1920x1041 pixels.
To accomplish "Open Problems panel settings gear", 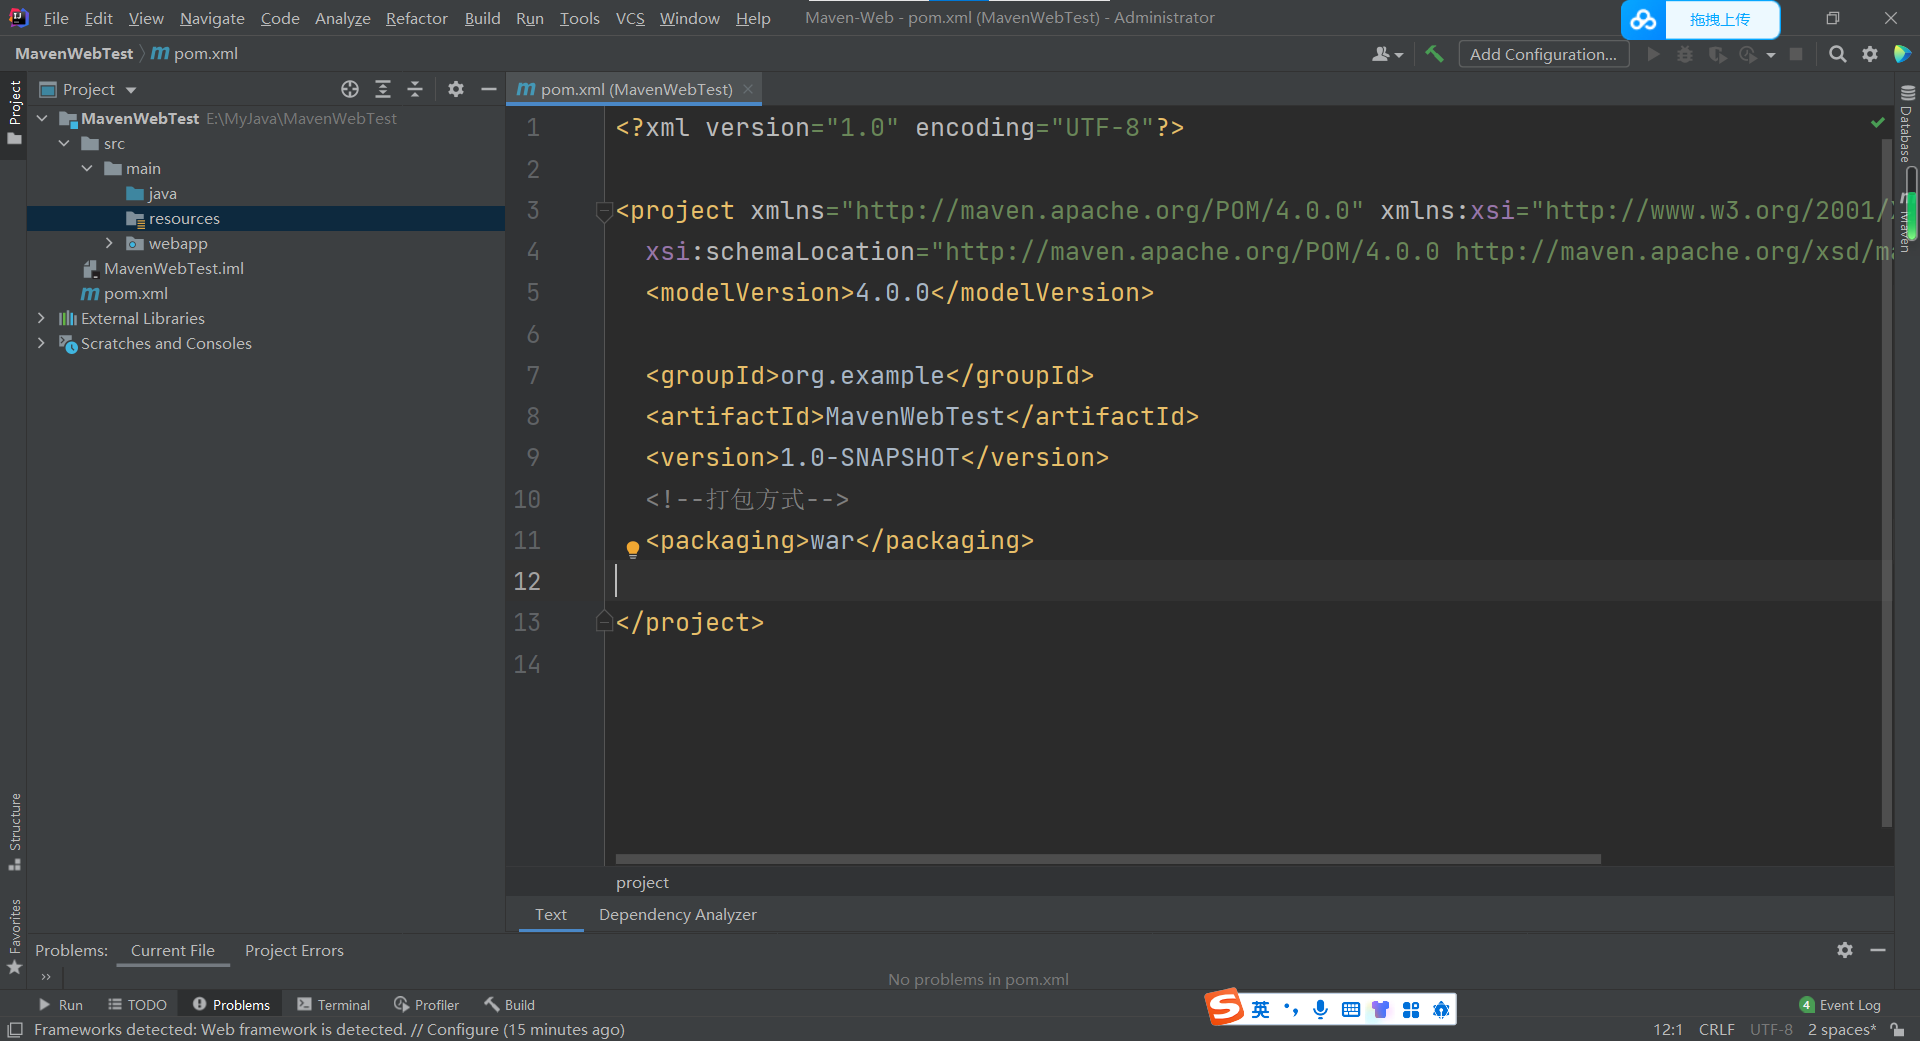I will coord(1845,950).
